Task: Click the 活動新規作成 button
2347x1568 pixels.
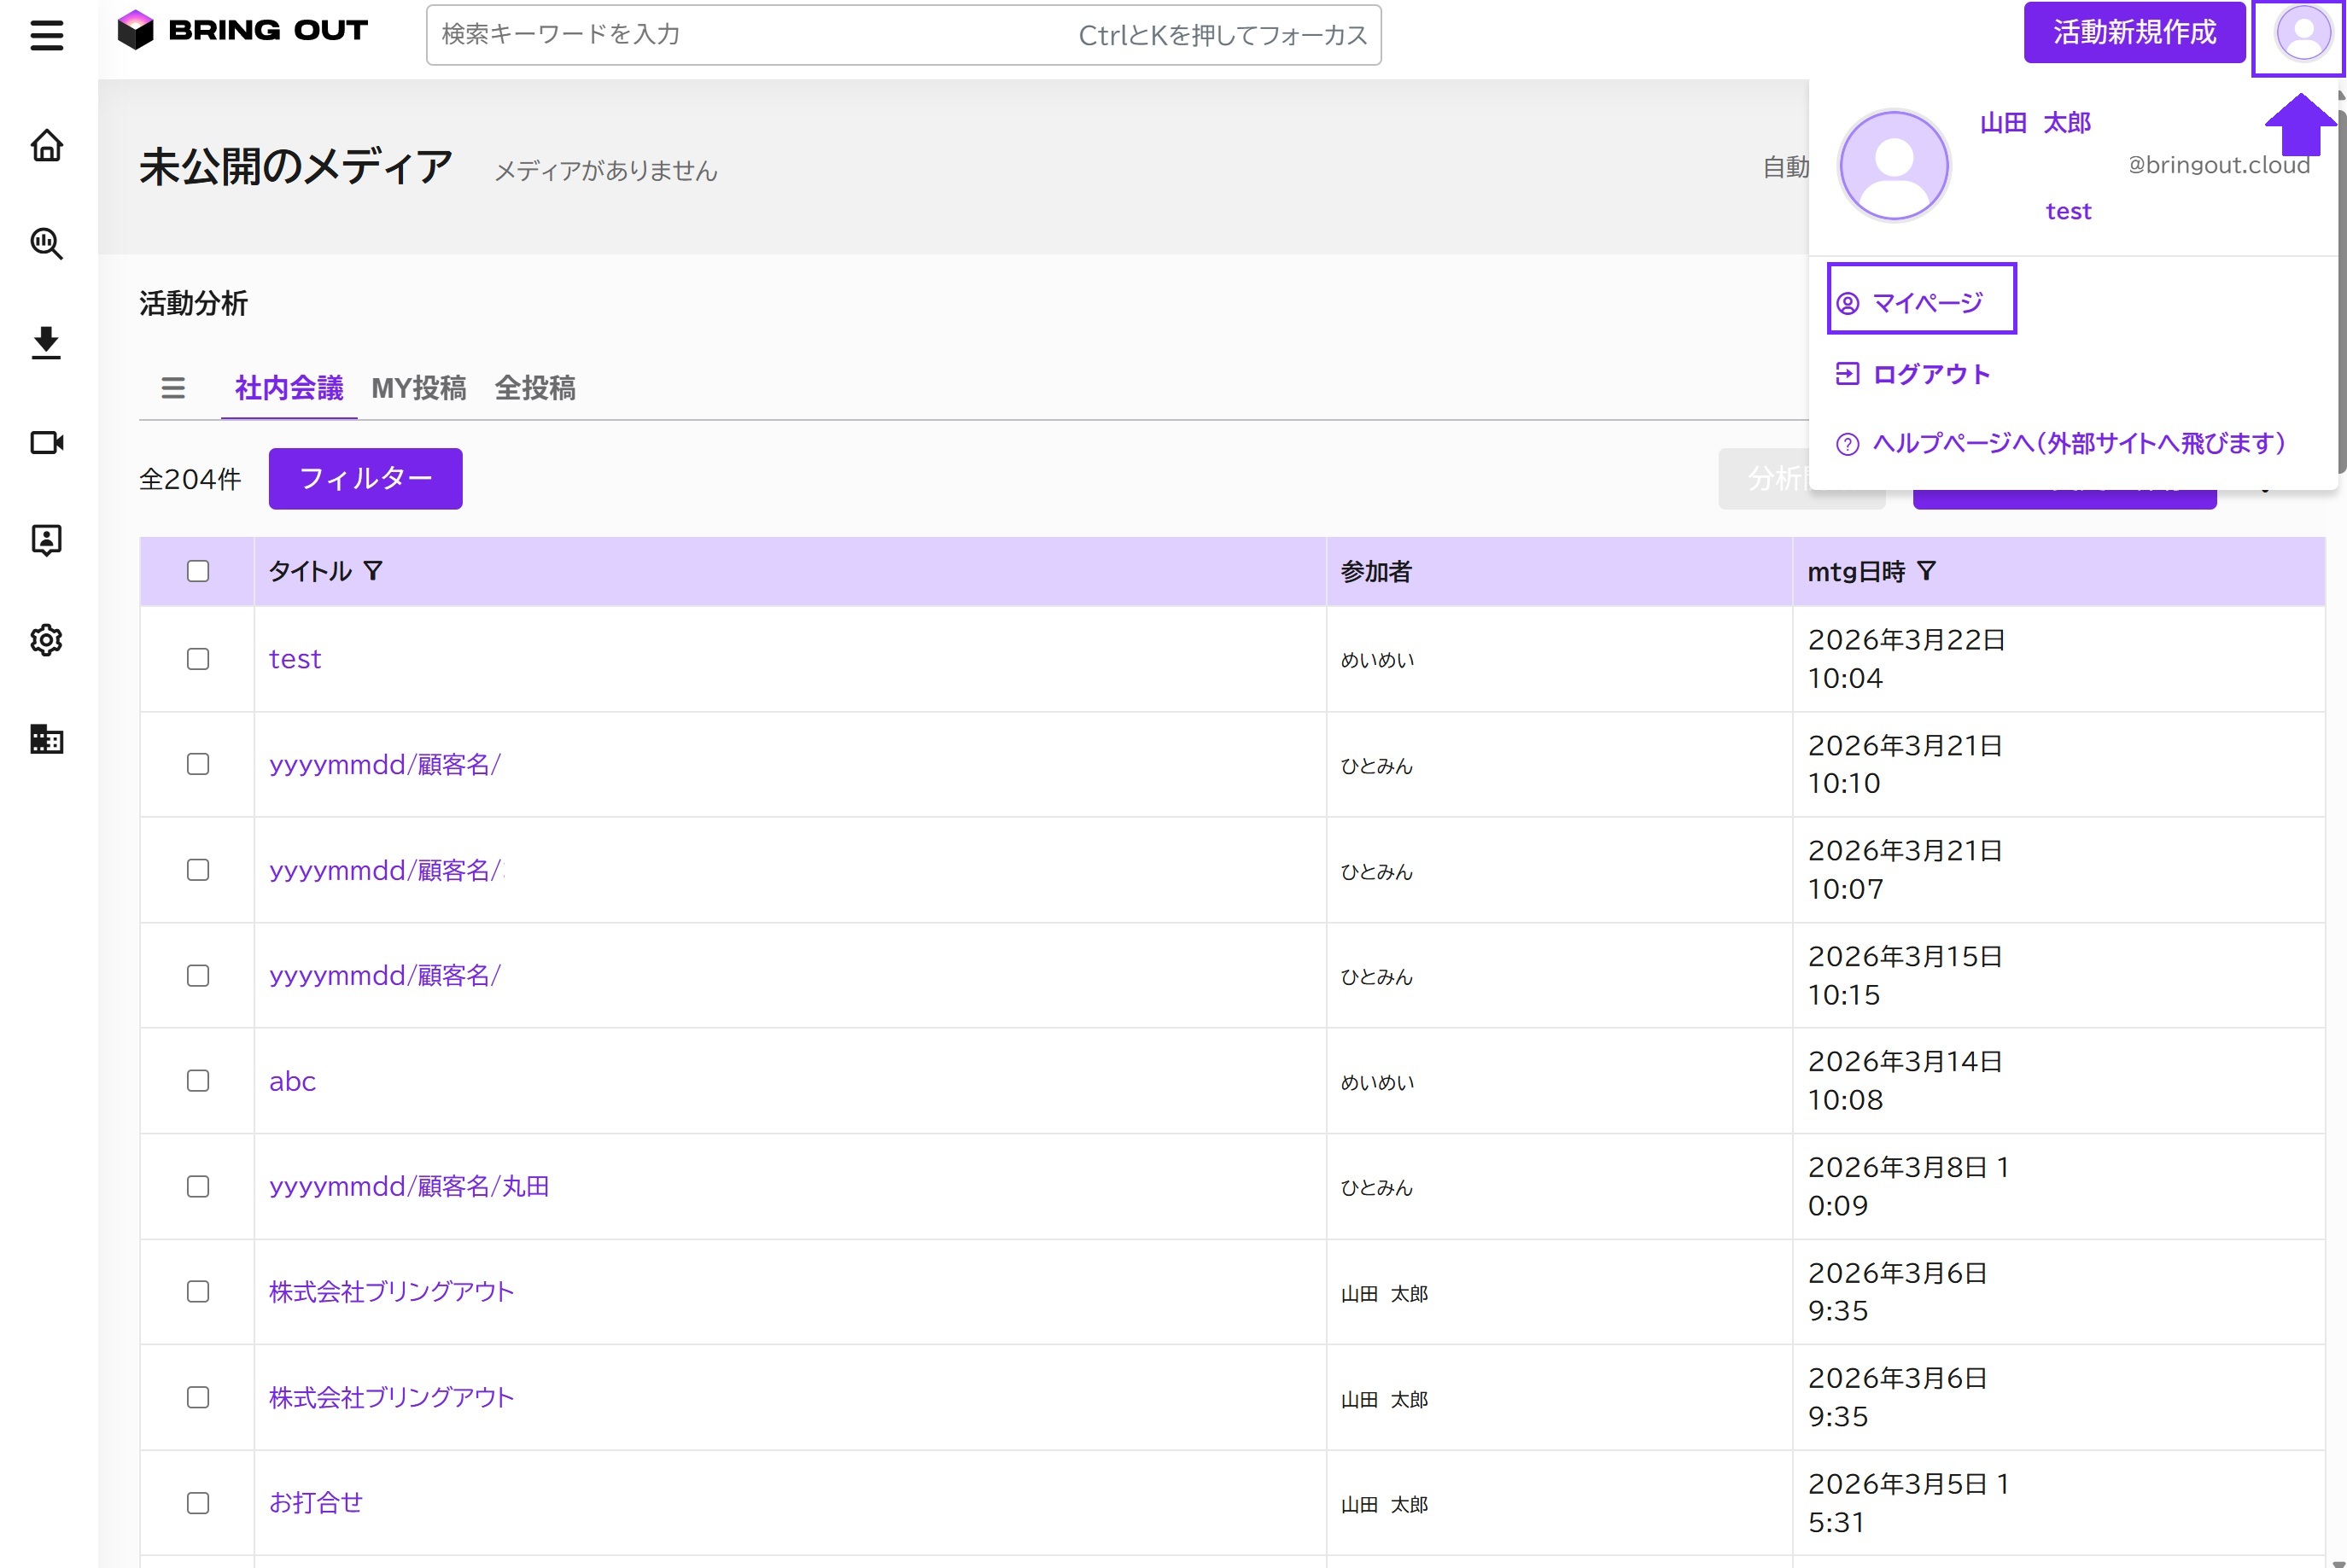Action: [2134, 33]
